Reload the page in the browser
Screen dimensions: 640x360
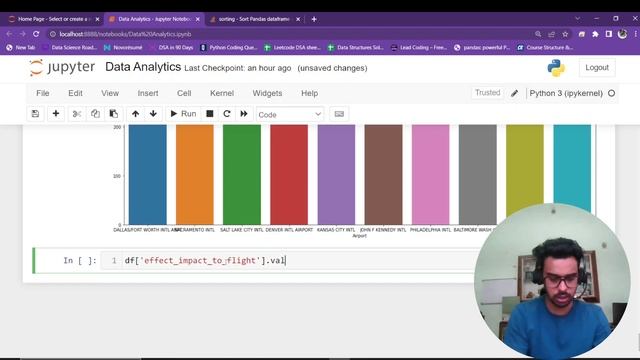click(36, 34)
